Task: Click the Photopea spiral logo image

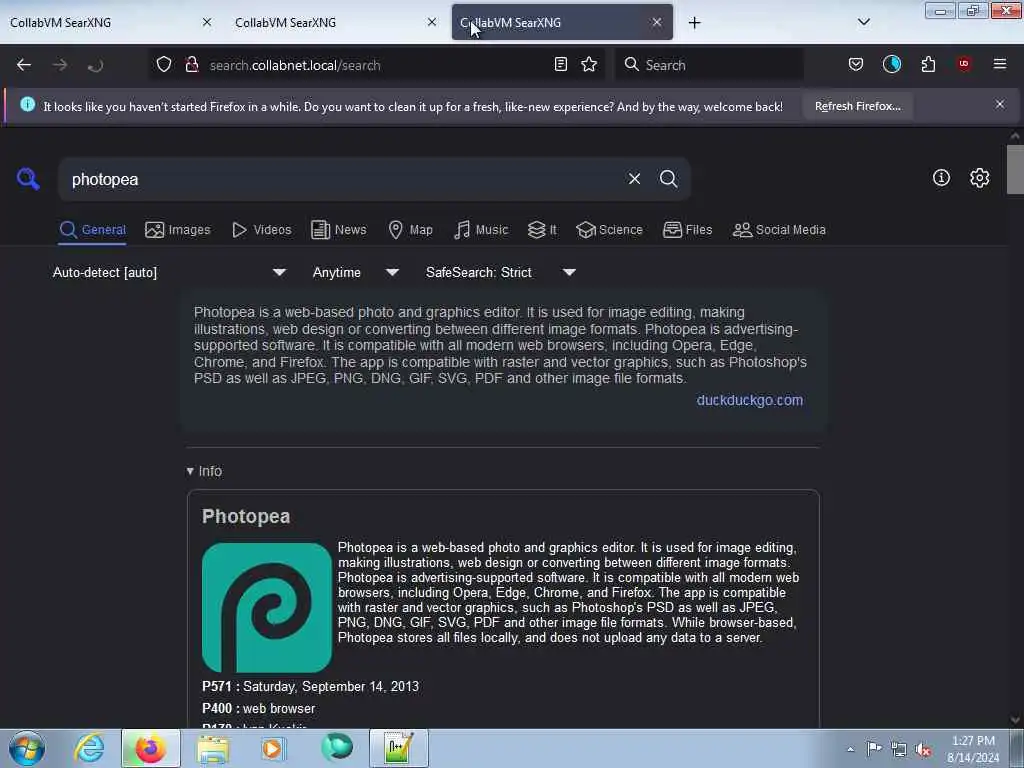Action: click(266, 607)
